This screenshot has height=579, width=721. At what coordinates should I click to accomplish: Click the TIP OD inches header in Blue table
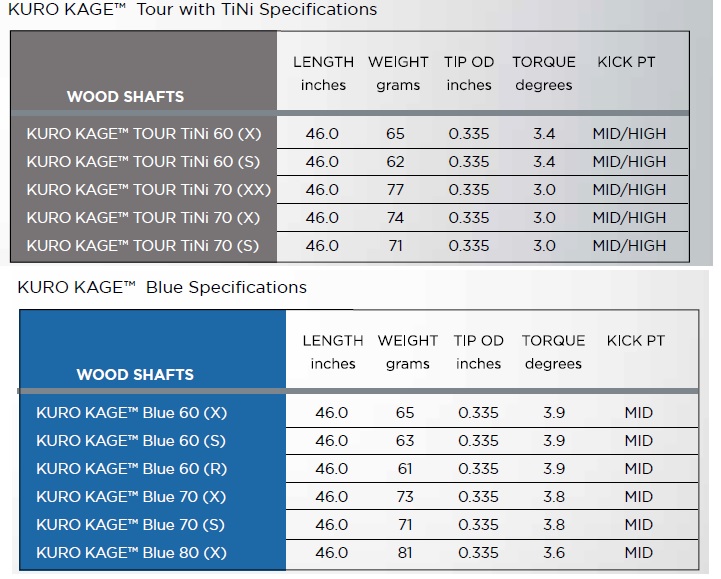pyautogui.click(x=479, y=352)
